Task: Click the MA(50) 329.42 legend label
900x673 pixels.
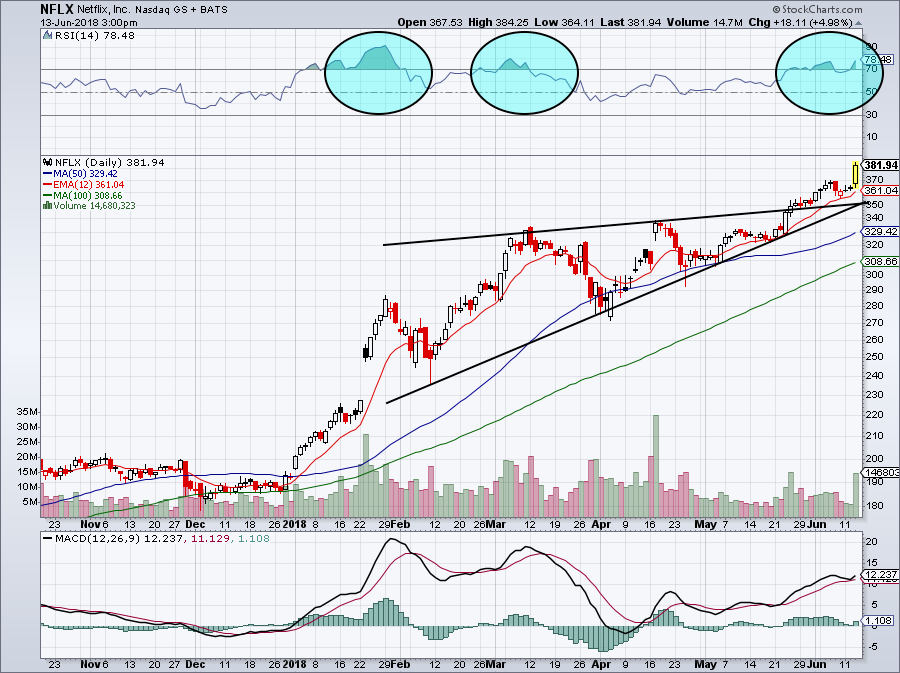Action: [x=85, y=174]
